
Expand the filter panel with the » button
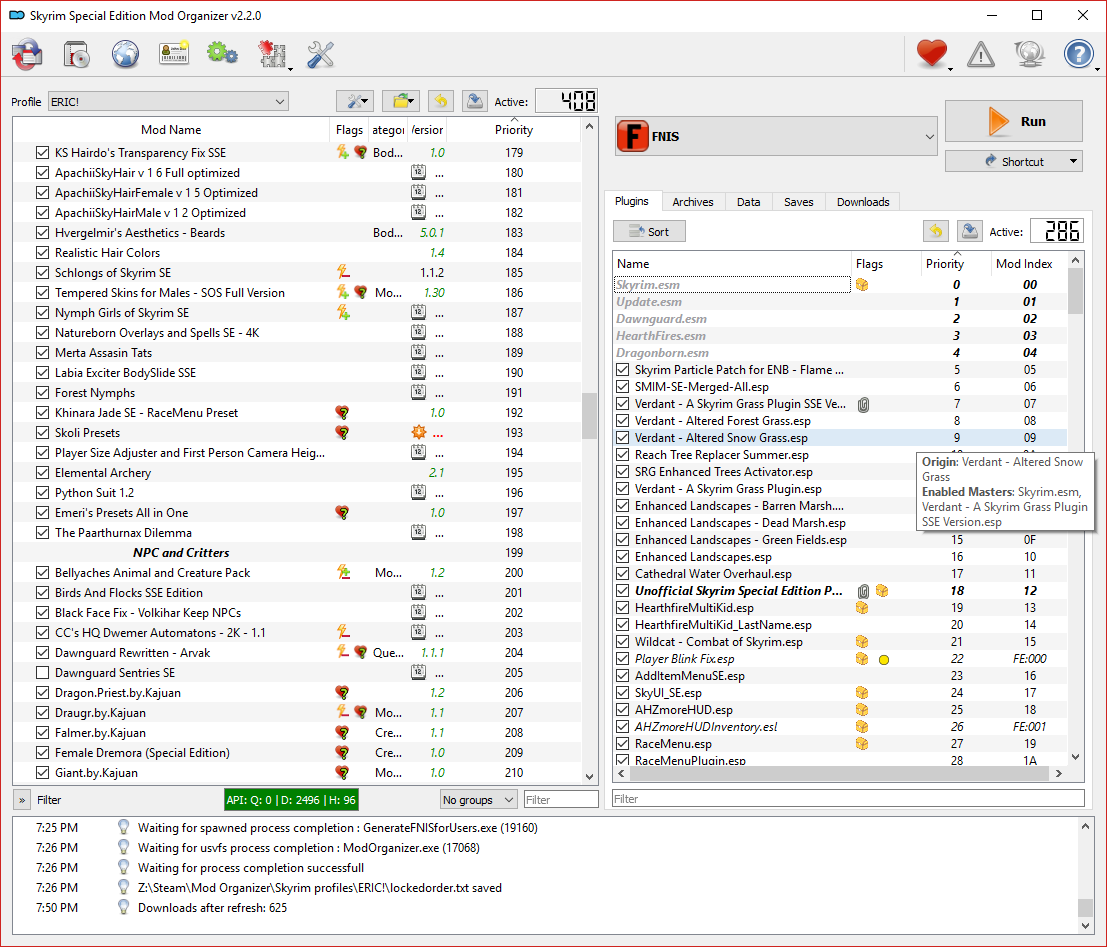coord(22,800)
